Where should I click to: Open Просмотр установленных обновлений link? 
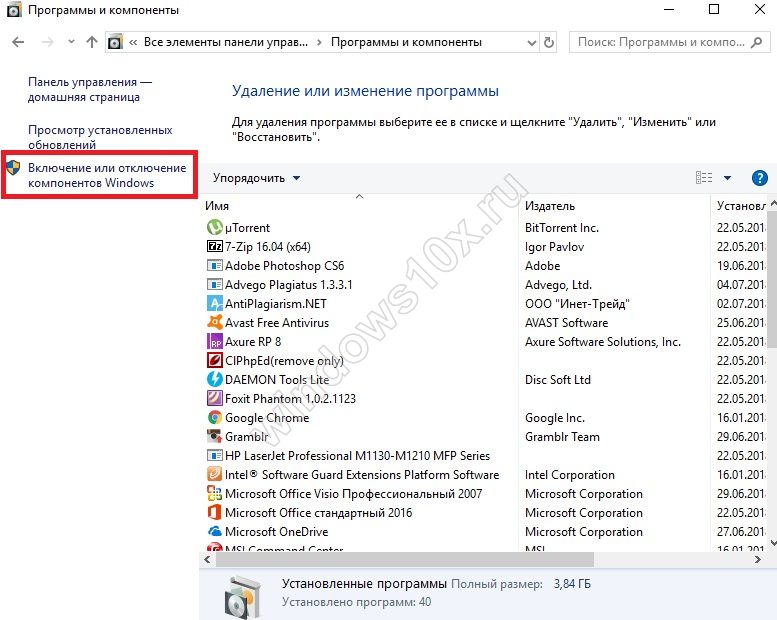click(100, 137)
